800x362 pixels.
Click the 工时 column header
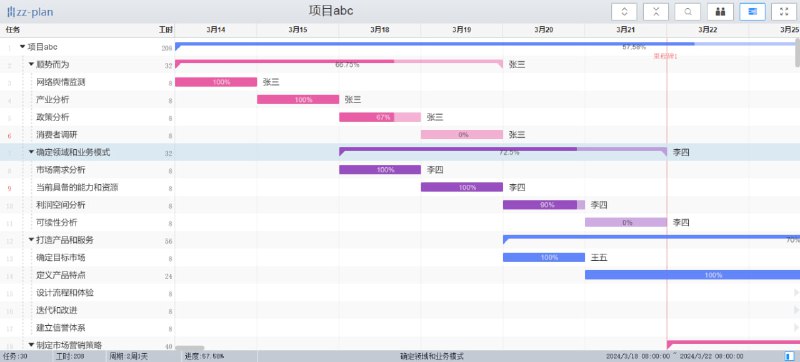click(x=166, y=30)
